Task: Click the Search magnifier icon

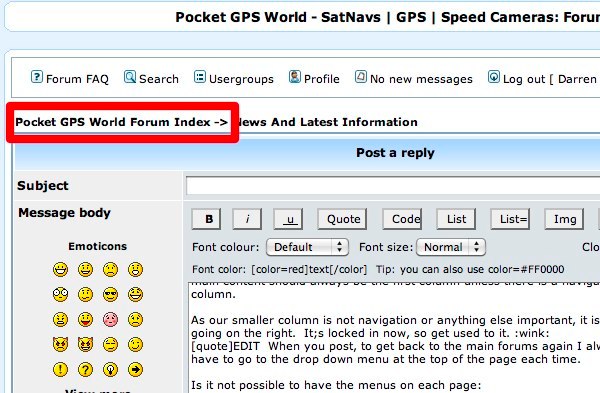Action: tap(130, 77)
